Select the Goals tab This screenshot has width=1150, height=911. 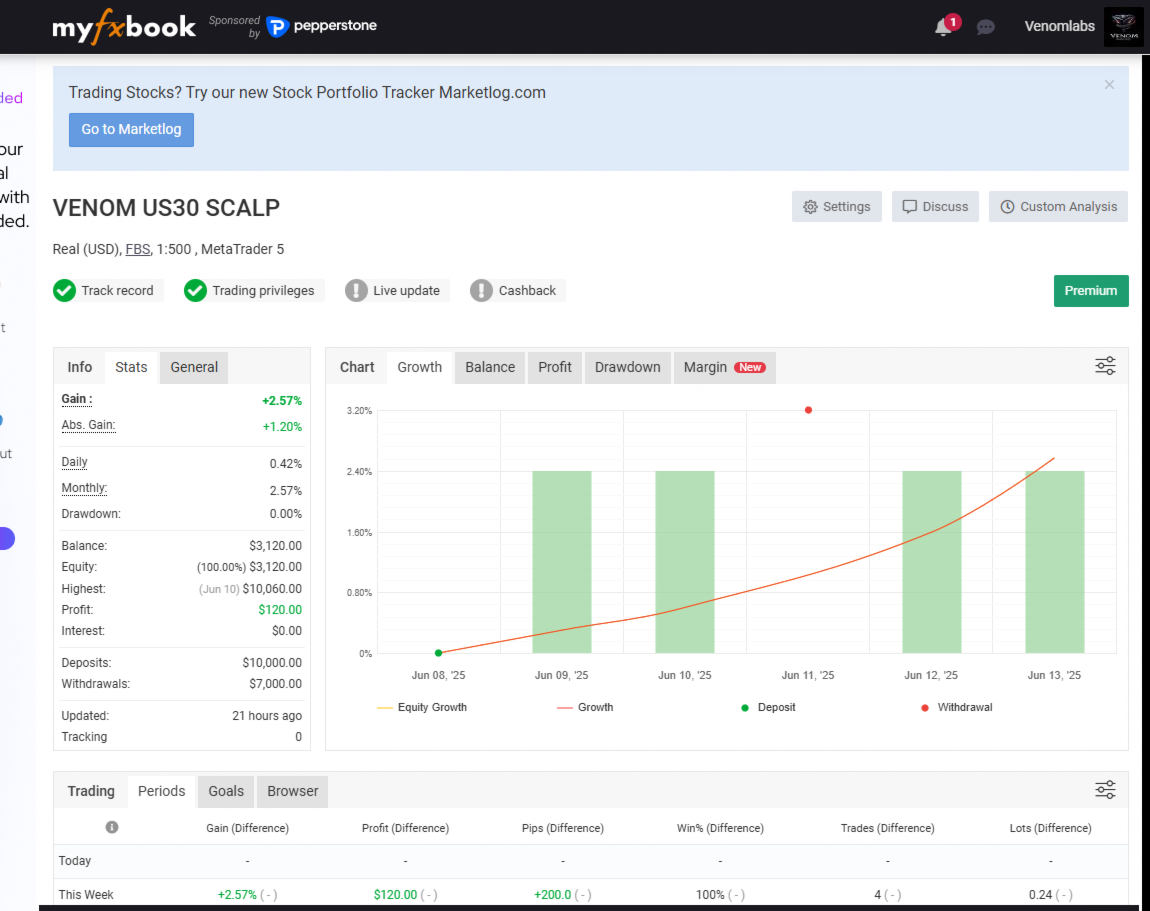[x=226, y=791]
